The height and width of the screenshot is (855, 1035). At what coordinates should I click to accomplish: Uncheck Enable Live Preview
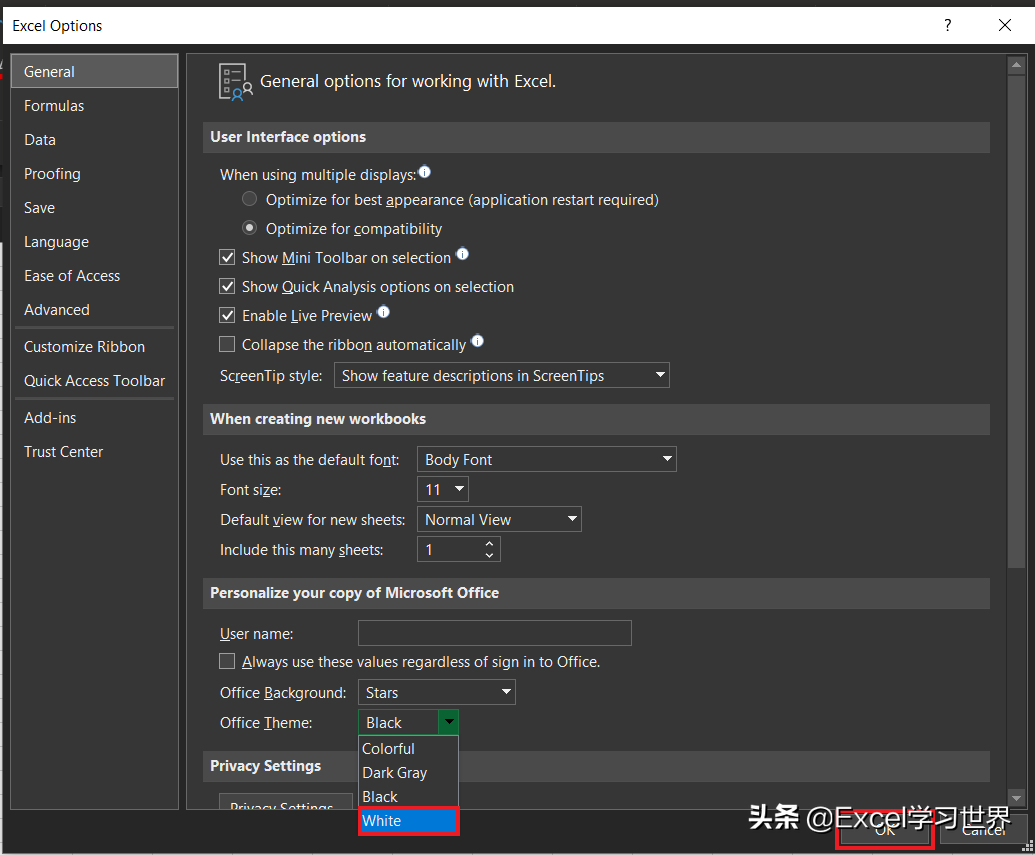point(227,315)
